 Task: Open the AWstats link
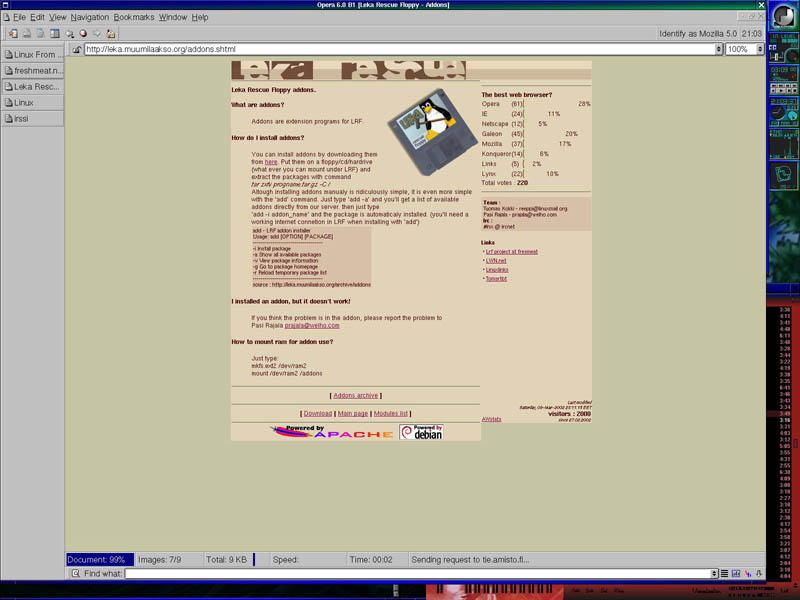point(491,419)
